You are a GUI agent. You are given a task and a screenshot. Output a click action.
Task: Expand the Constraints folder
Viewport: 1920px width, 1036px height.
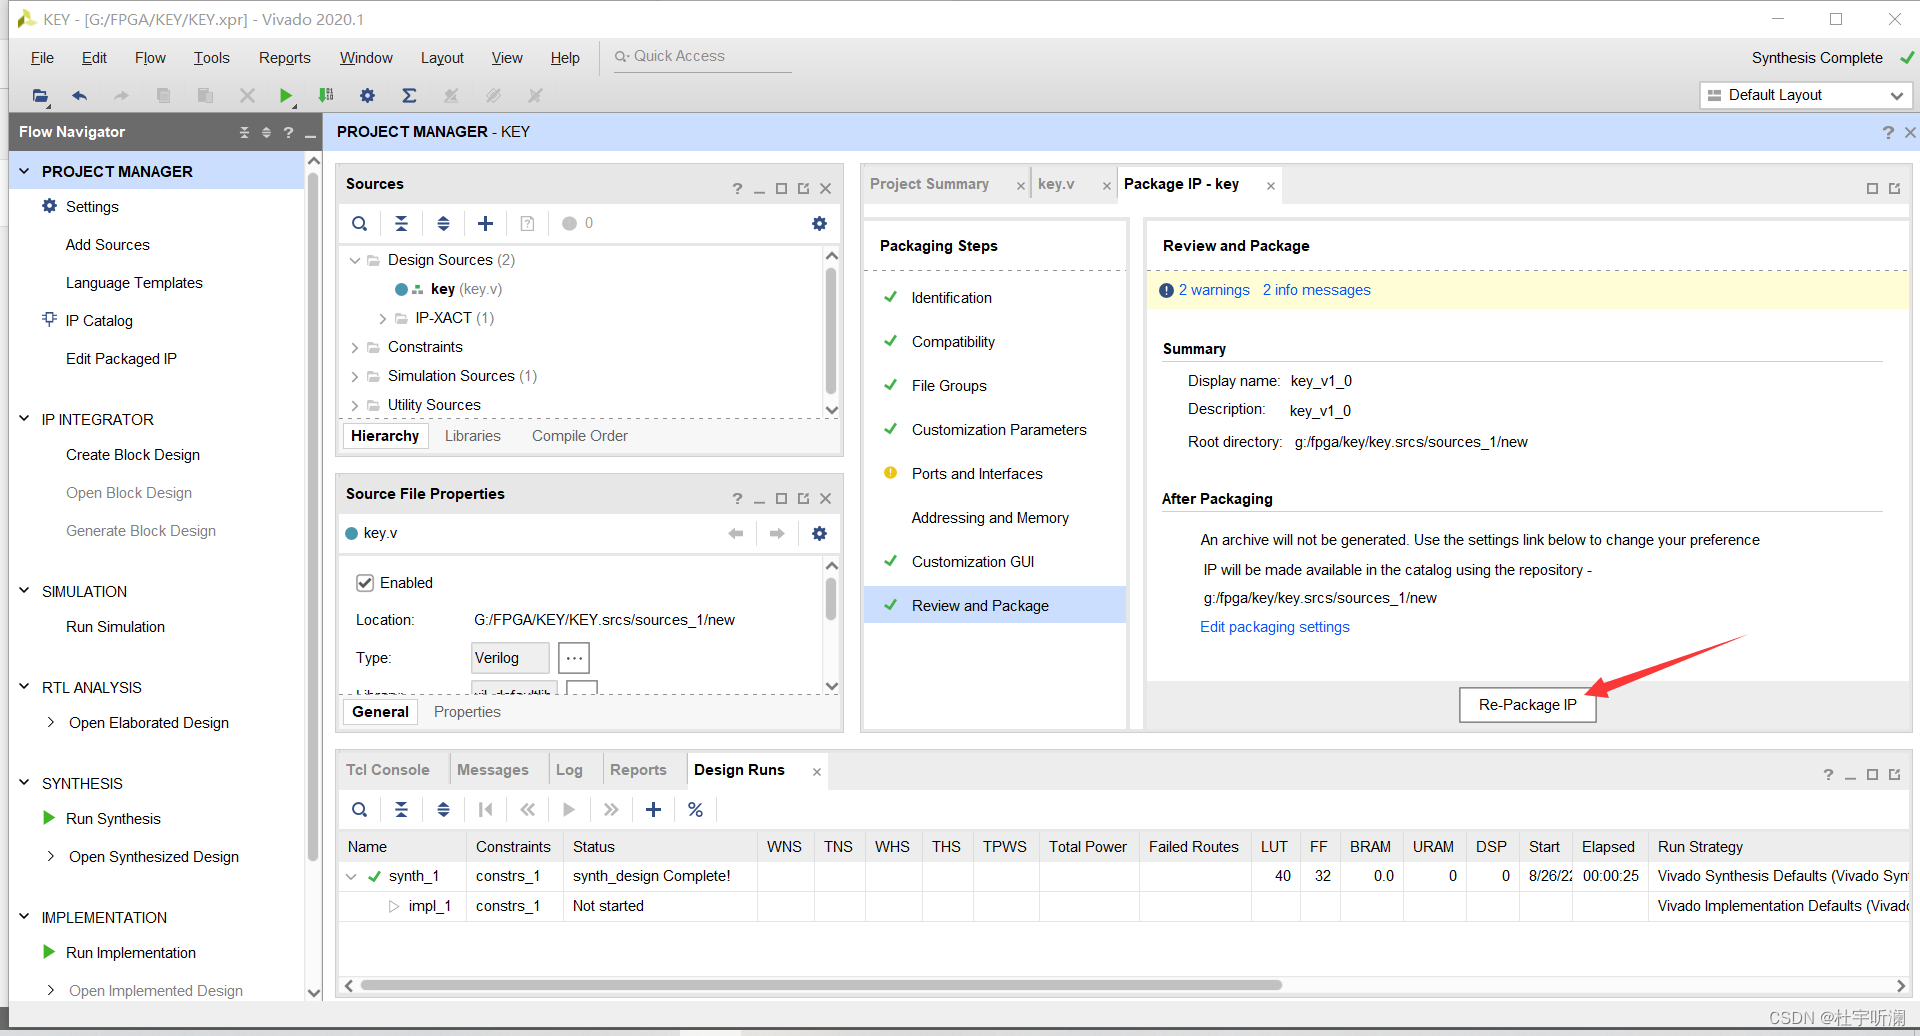[x=354, y=348]
